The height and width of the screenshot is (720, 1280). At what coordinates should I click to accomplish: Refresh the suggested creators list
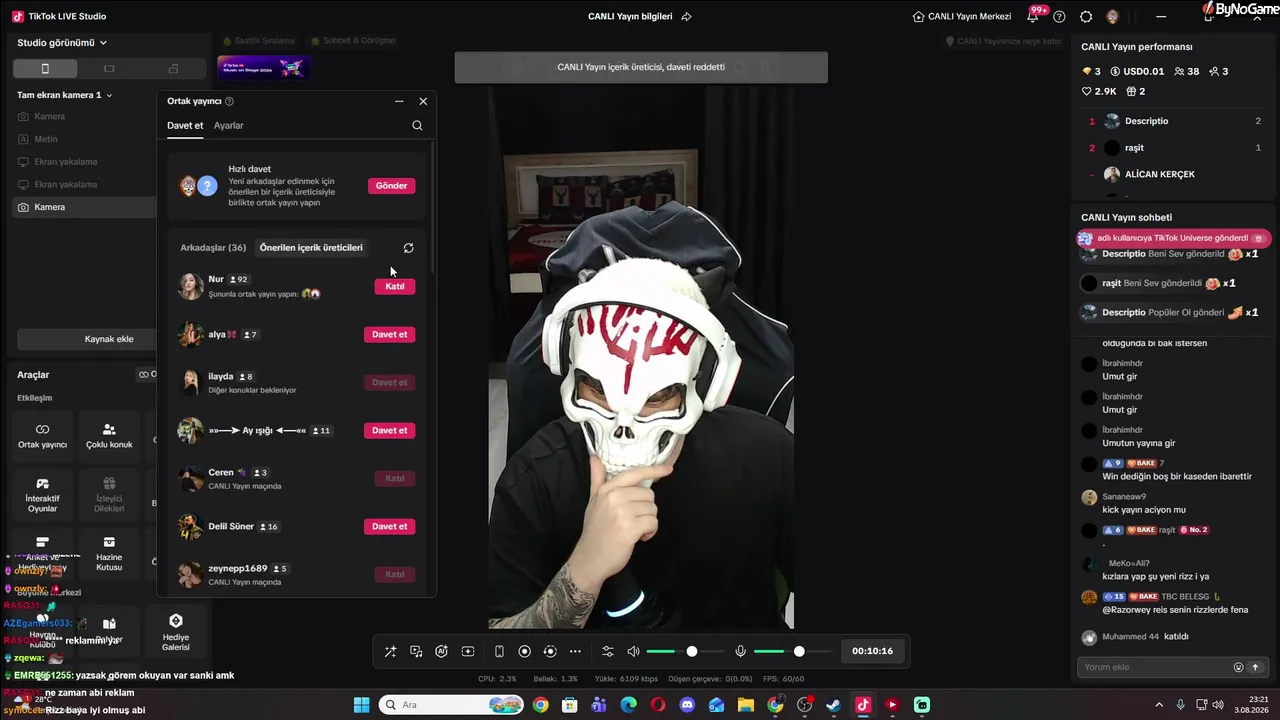coord(408,248)
